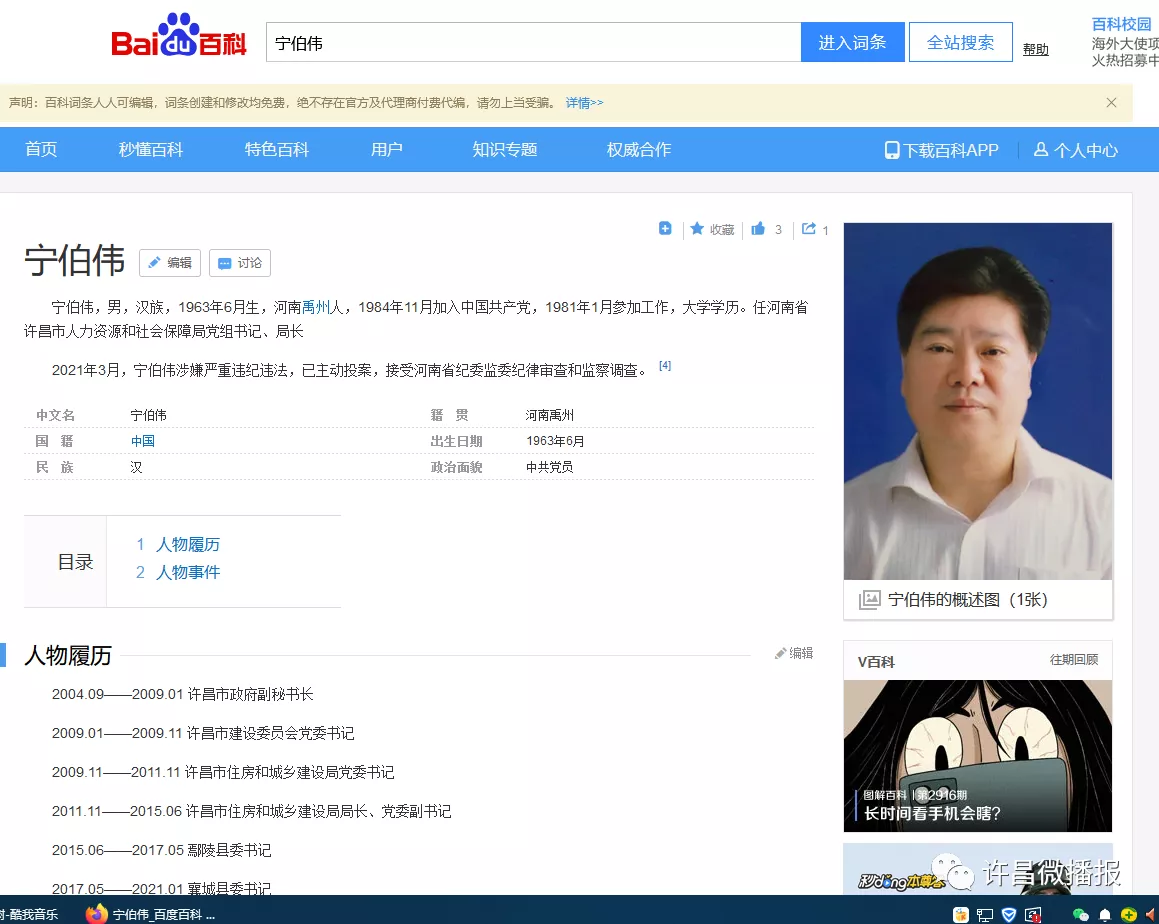Click the add-entry plus icon
Image resolution: width=1159 pixels, height=924 pixels.
pos(665,229)
